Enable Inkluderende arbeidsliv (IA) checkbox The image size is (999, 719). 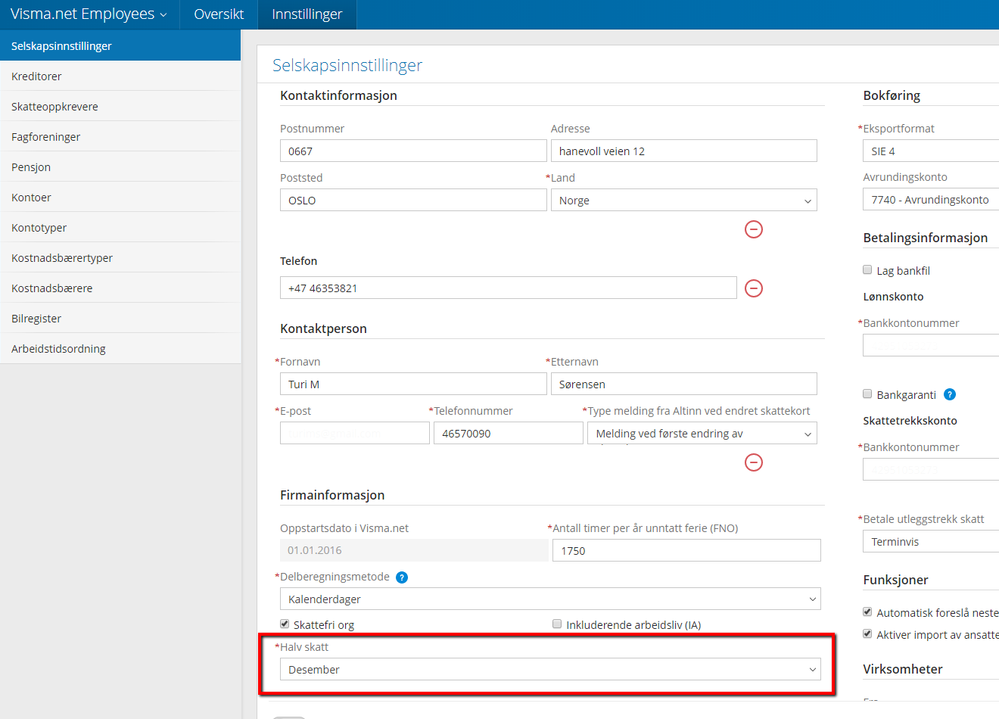pyautogui.click(x=557, y=624)
